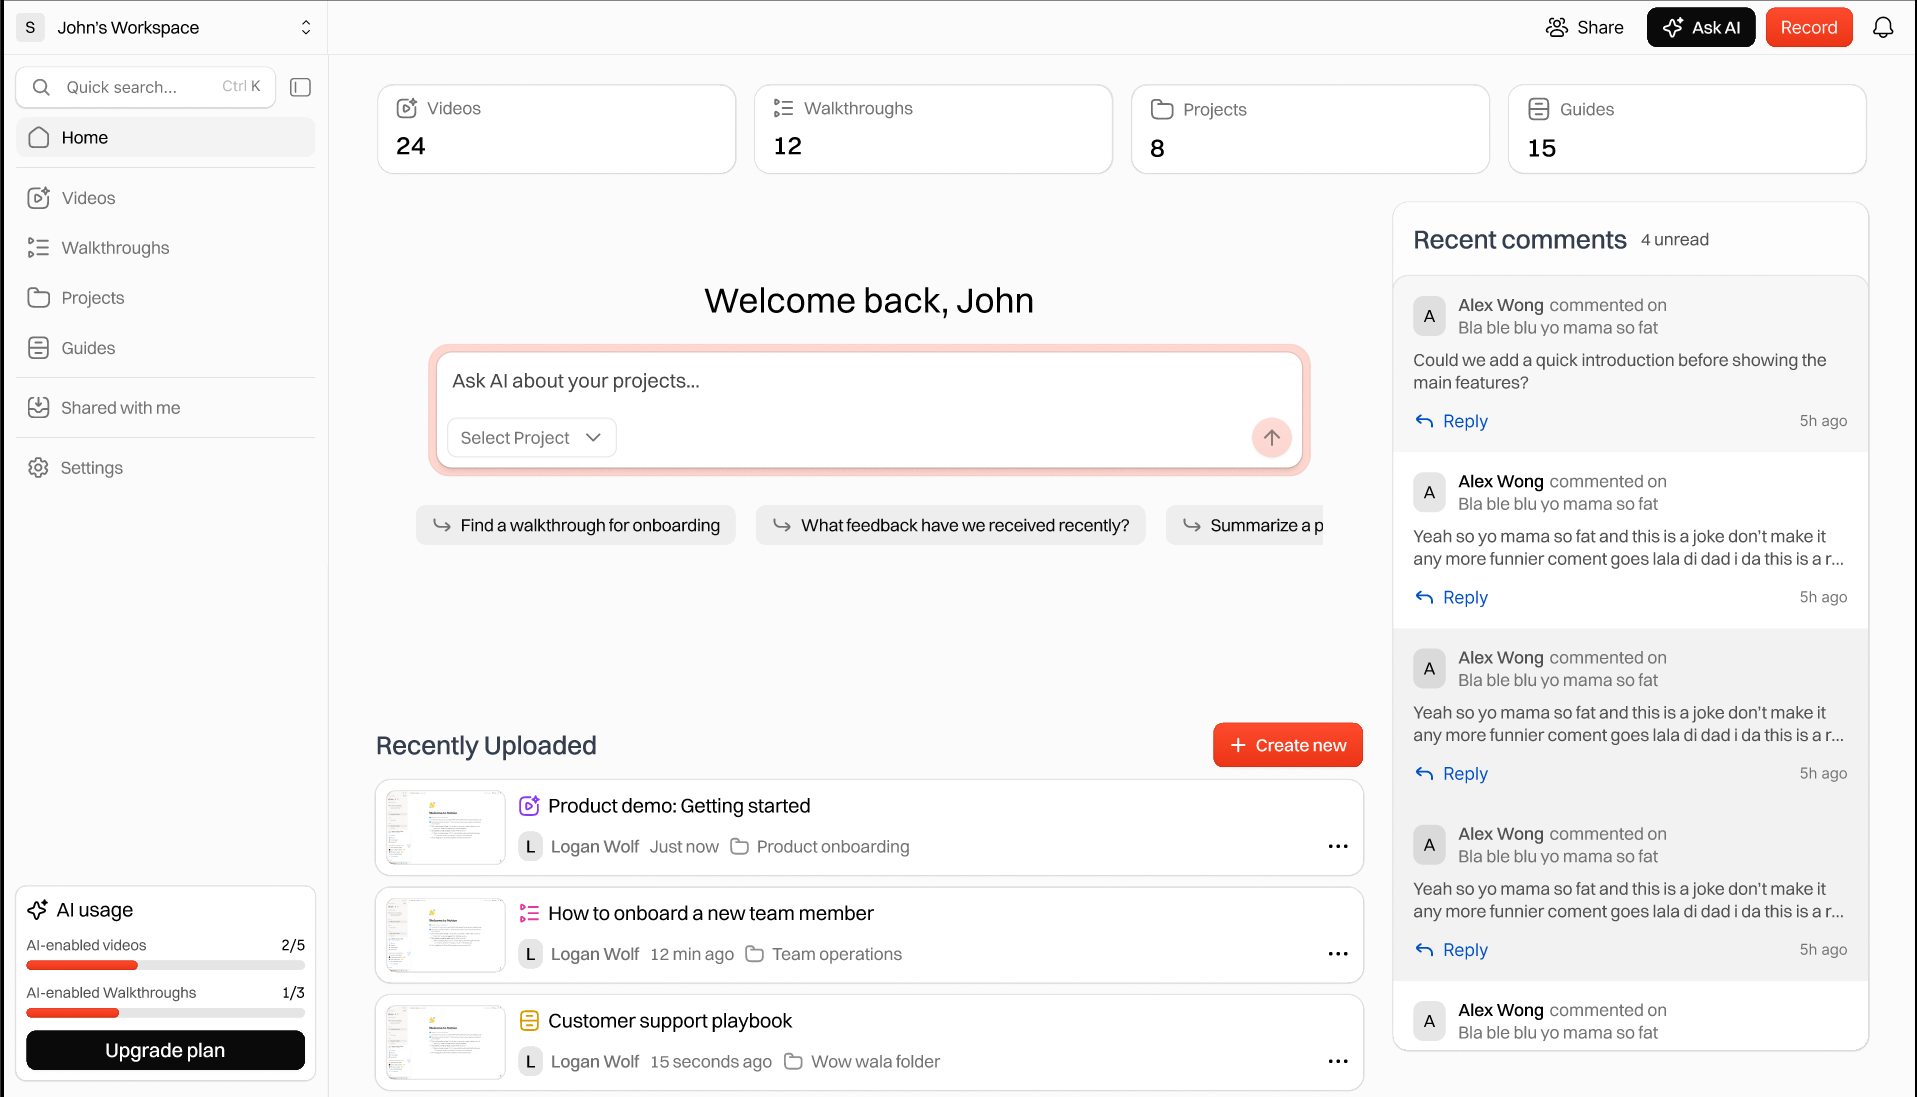Click Alex Wong's avatar on the first comment

tap(1429, 316)
